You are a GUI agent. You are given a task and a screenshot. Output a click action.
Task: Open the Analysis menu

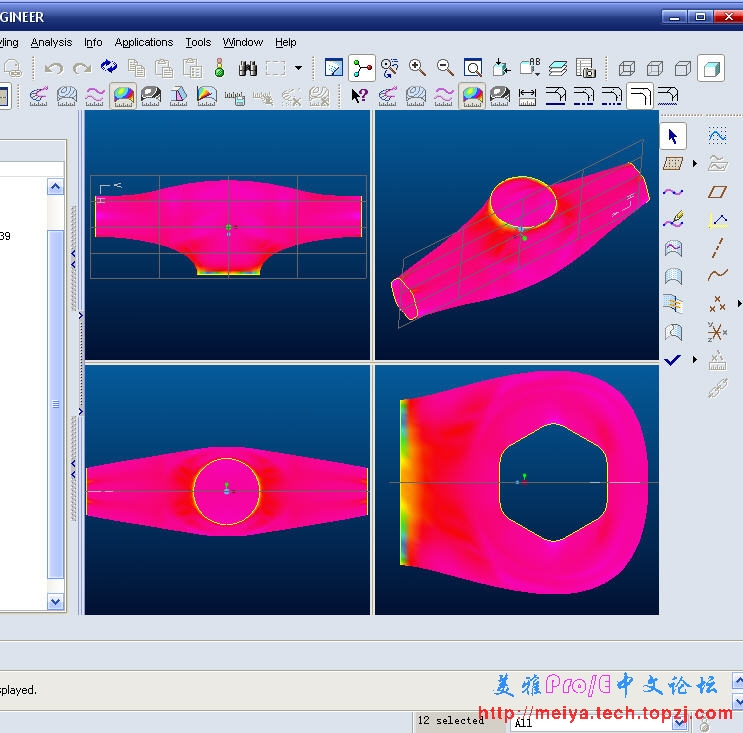point(51,42)
